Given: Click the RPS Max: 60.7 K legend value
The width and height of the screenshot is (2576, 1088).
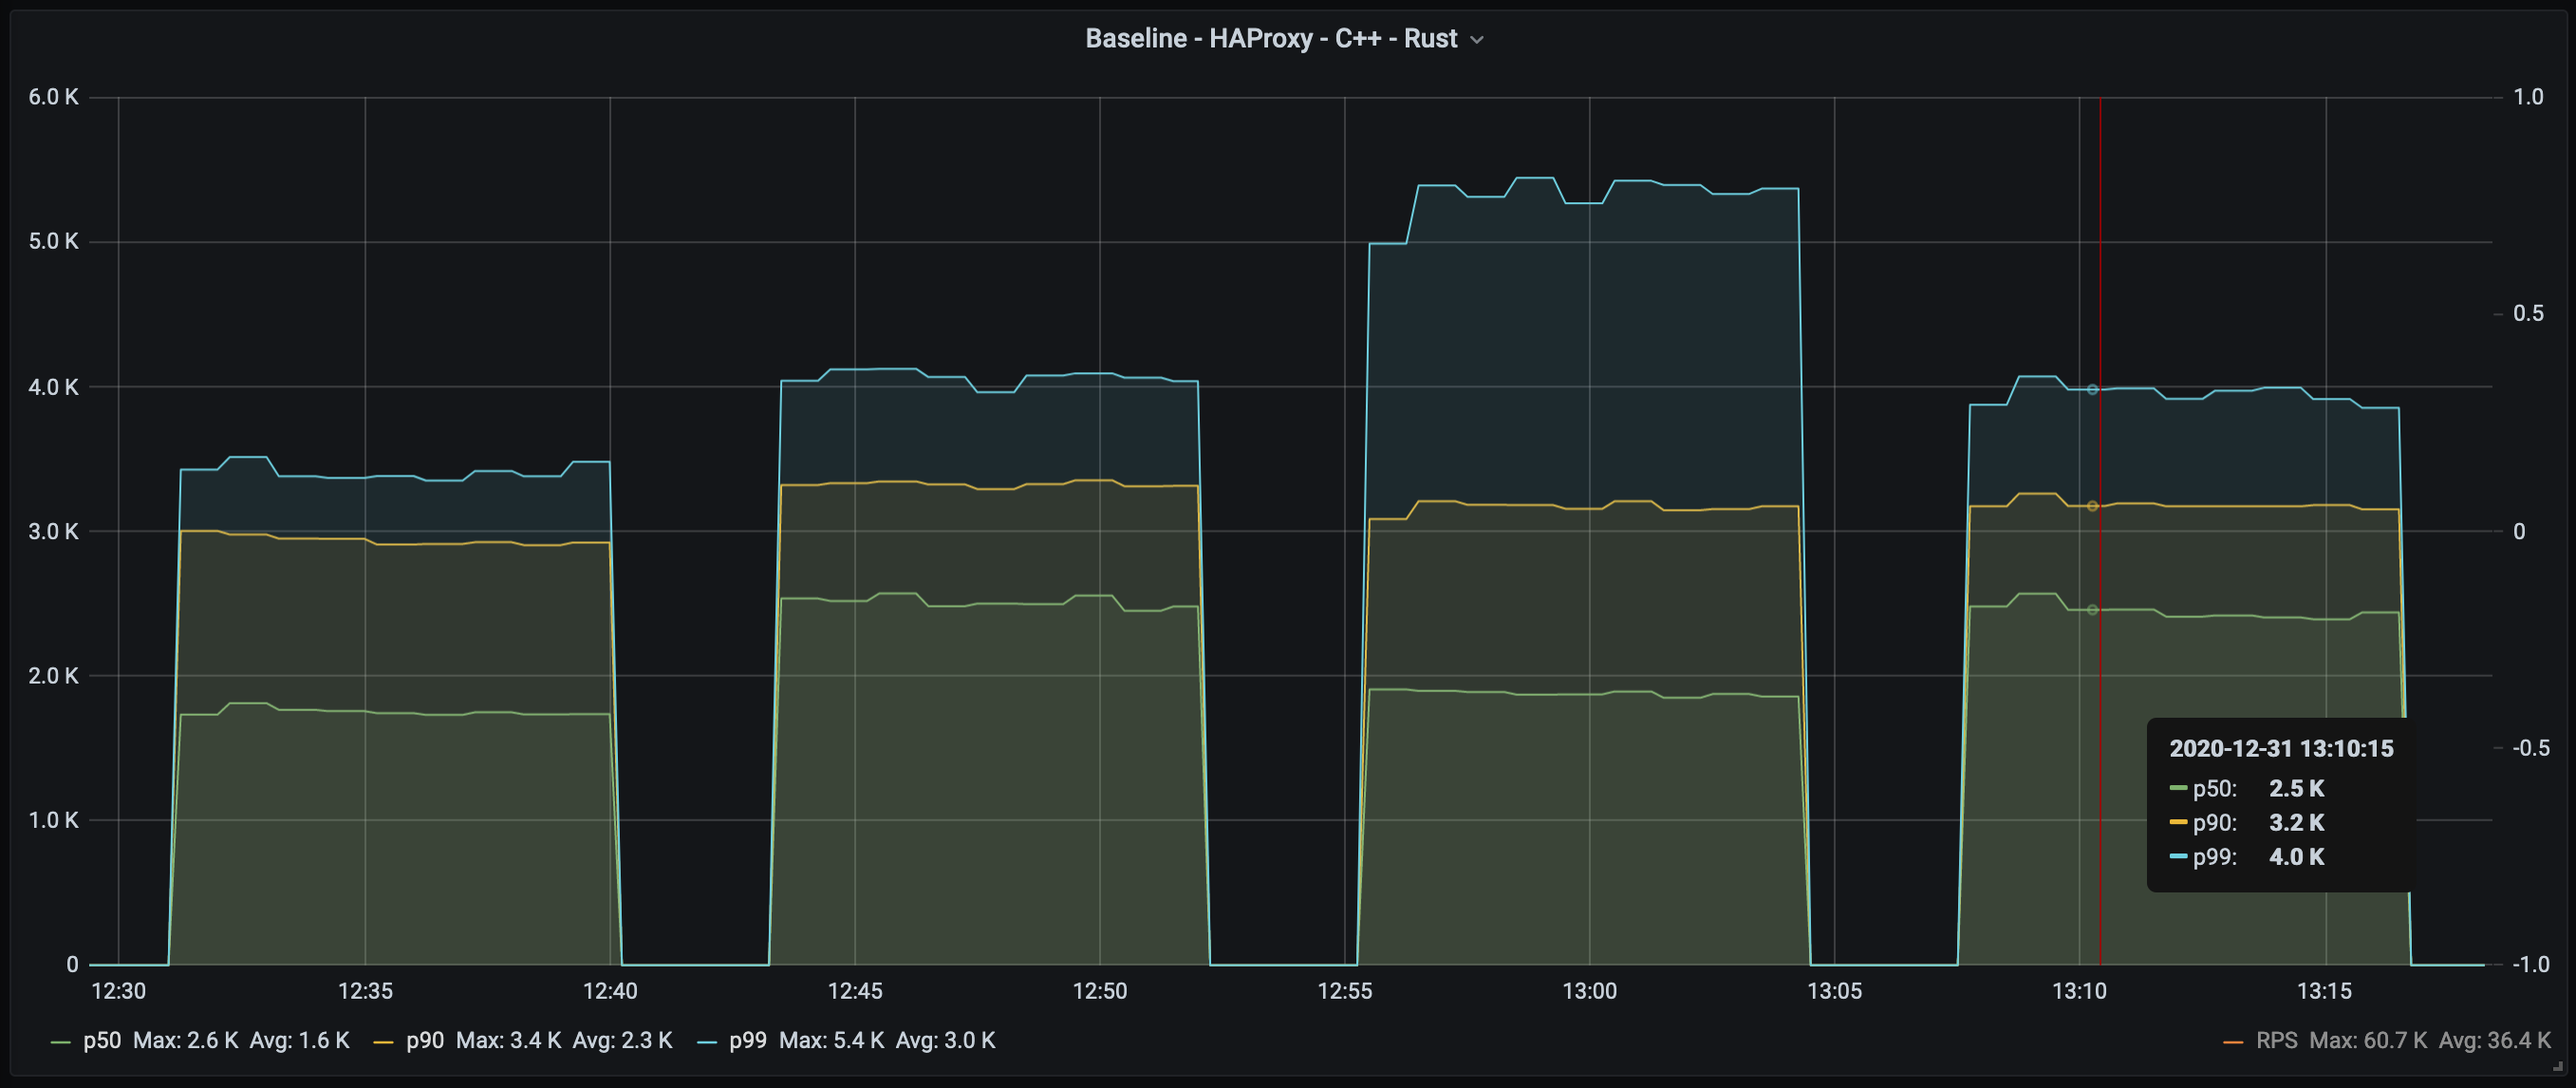Looking at the screenshot, I should pos(2368,1040).
